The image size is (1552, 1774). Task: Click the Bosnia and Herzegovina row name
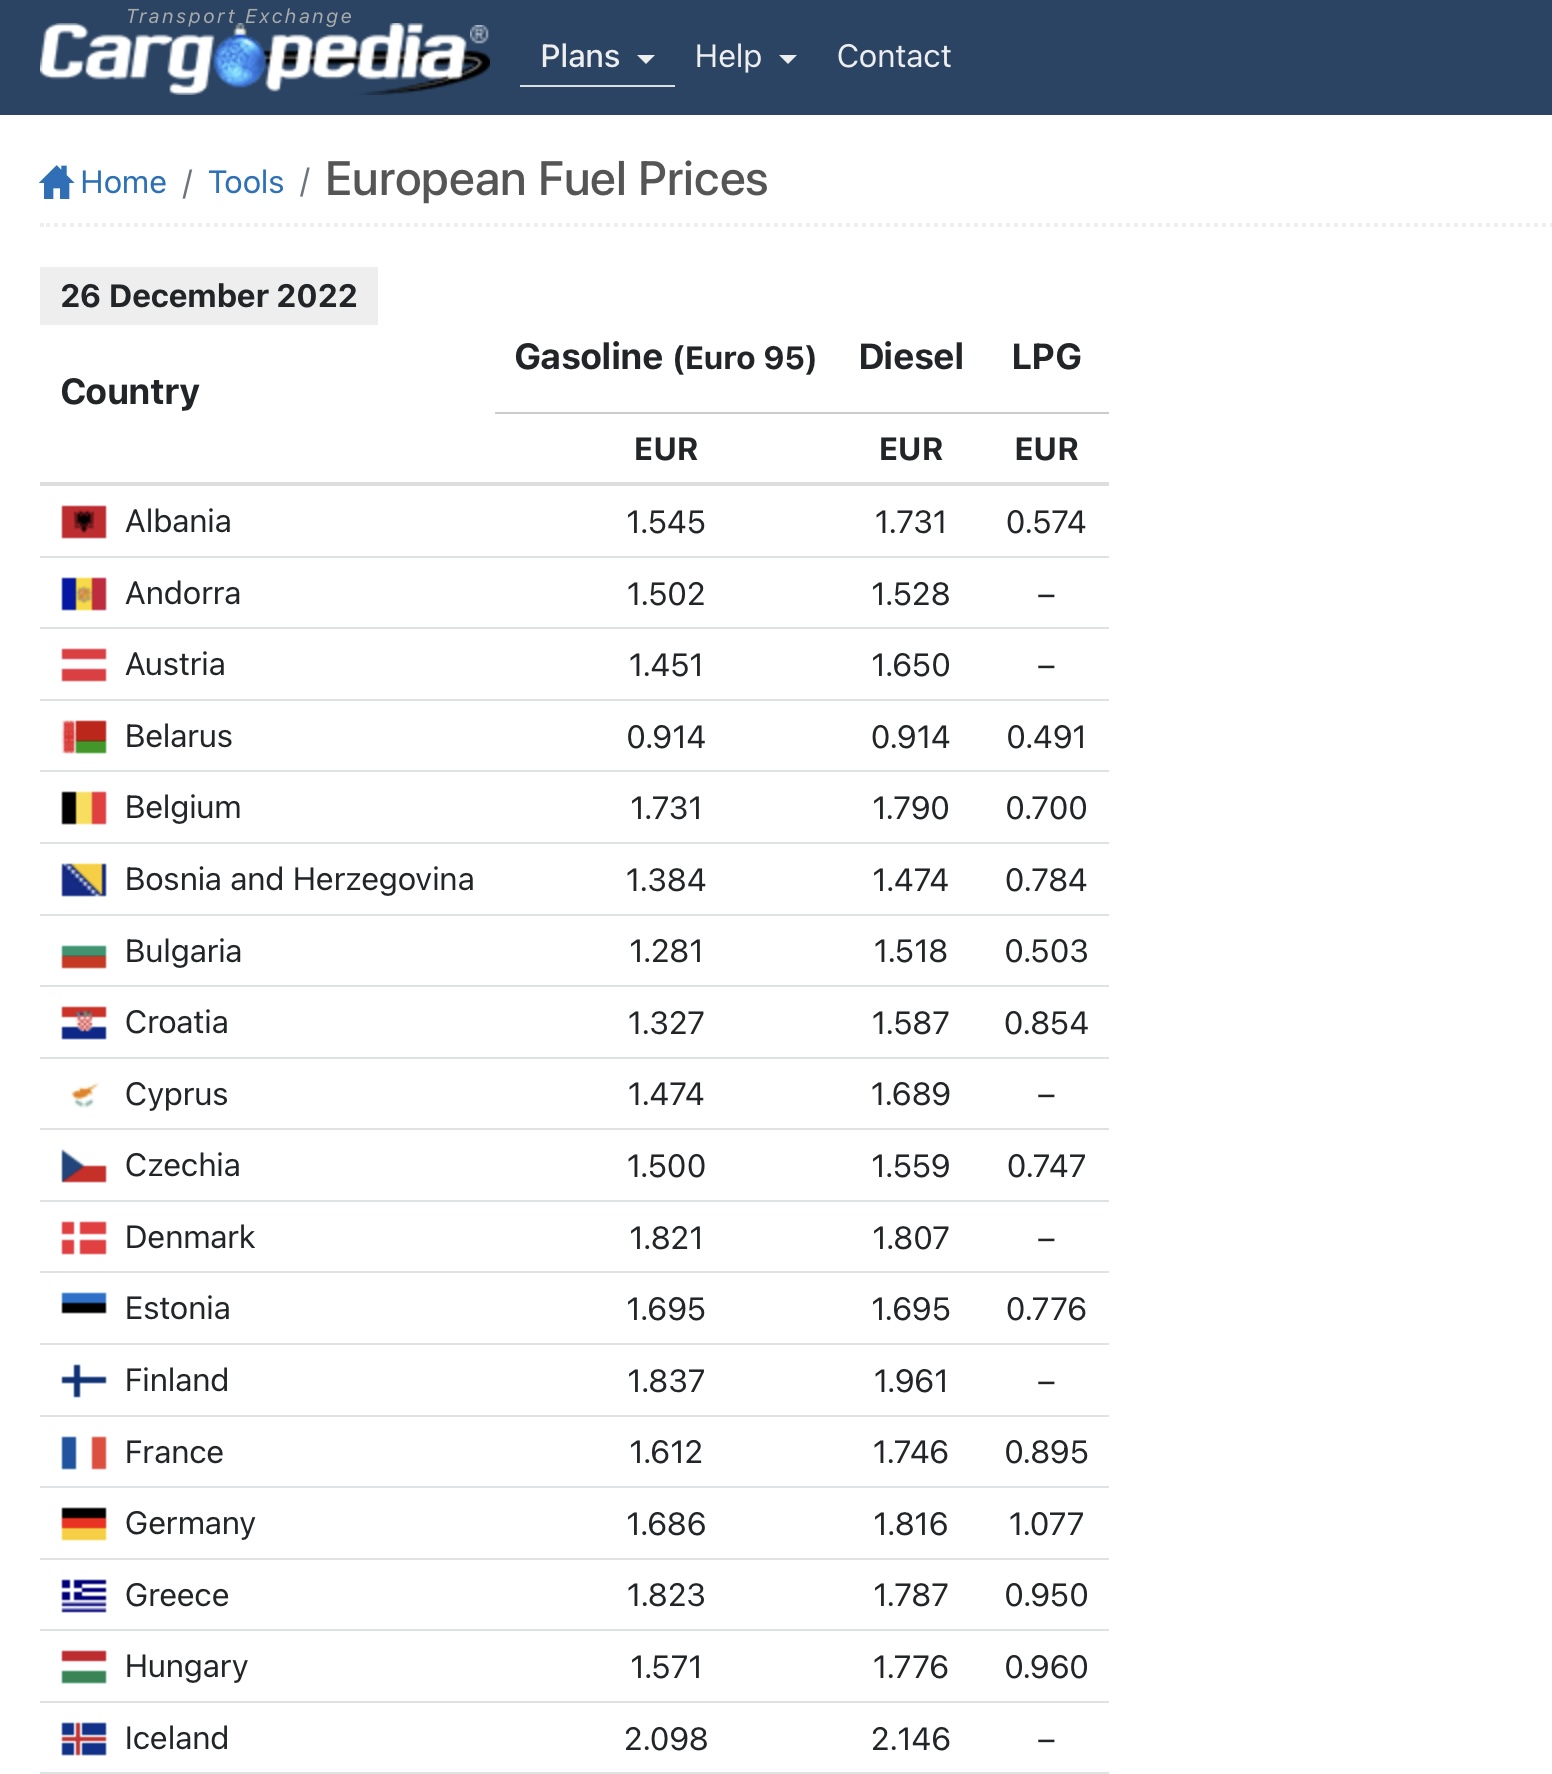point(299,880)
